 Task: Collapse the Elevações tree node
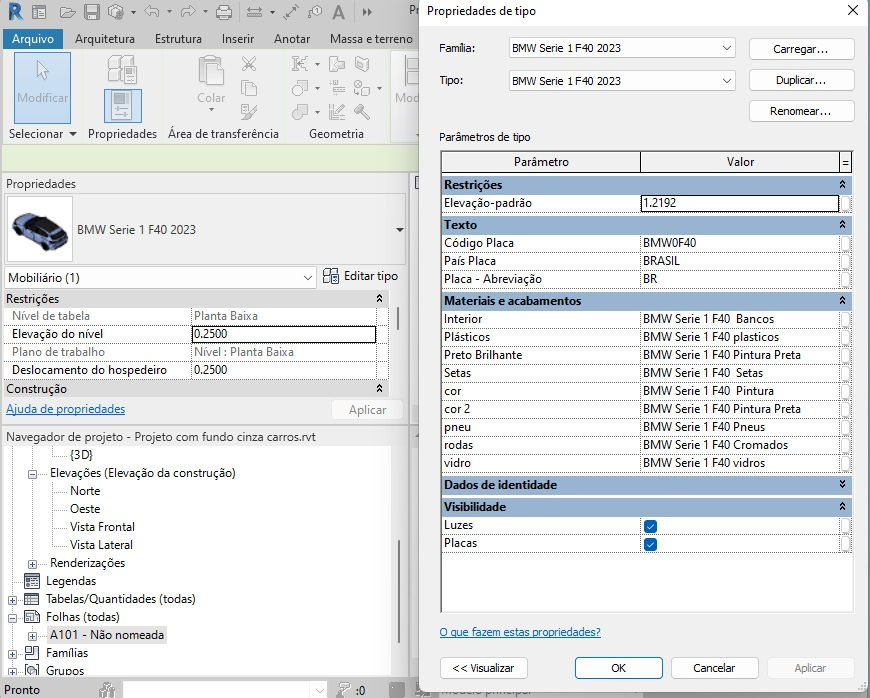coord(32,474)
